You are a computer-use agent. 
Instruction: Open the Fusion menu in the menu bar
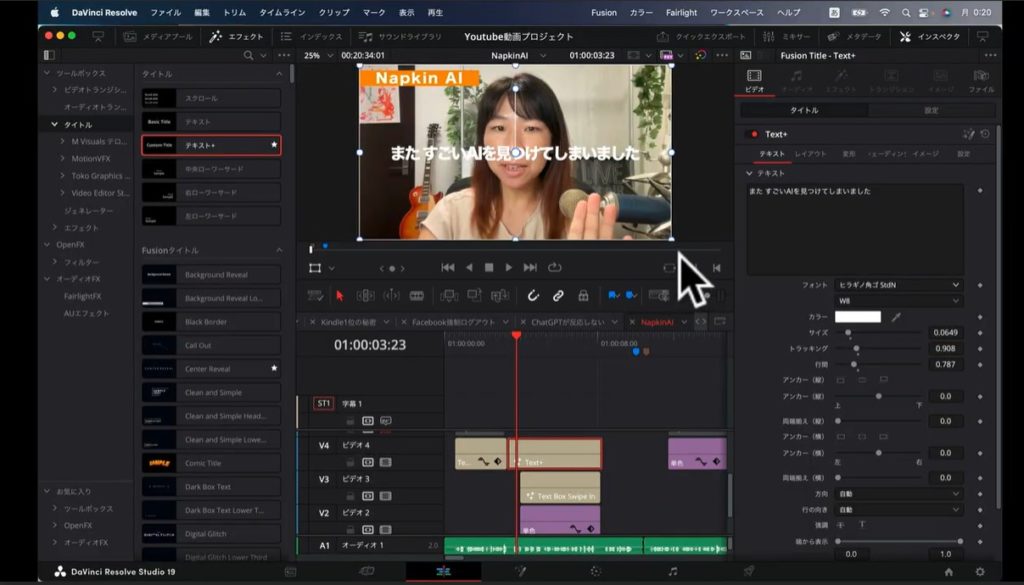click(604, 12)
